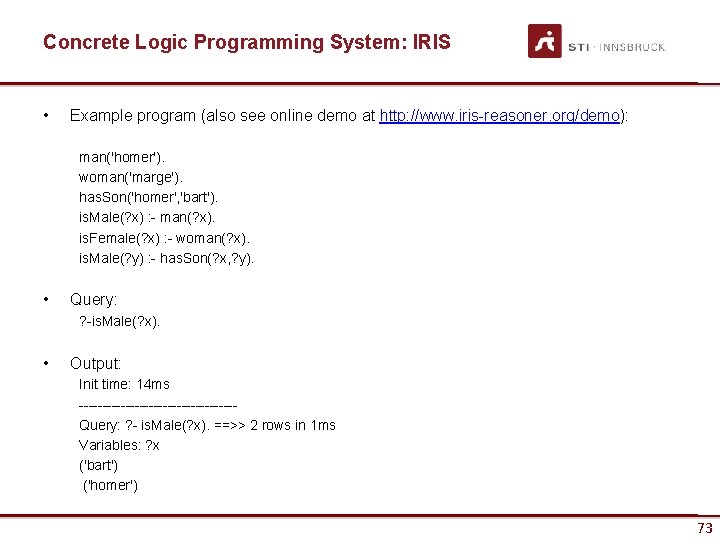Screen dimensions: 720x540
Task: Click the STI Innsbruck logo icon
Action: point(545,41)
